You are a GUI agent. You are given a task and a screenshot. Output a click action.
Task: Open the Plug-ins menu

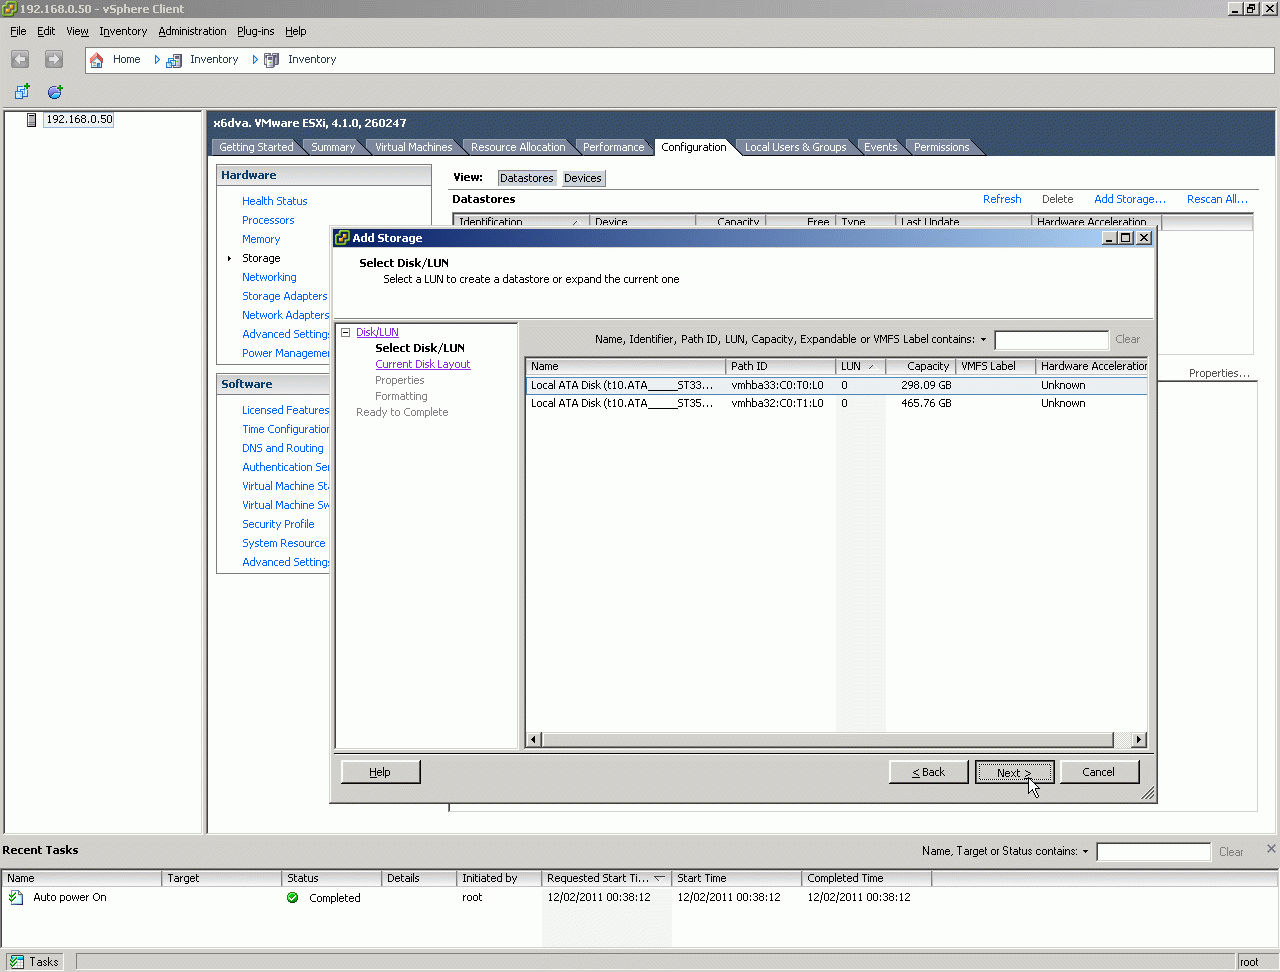(x=255, y=31)
